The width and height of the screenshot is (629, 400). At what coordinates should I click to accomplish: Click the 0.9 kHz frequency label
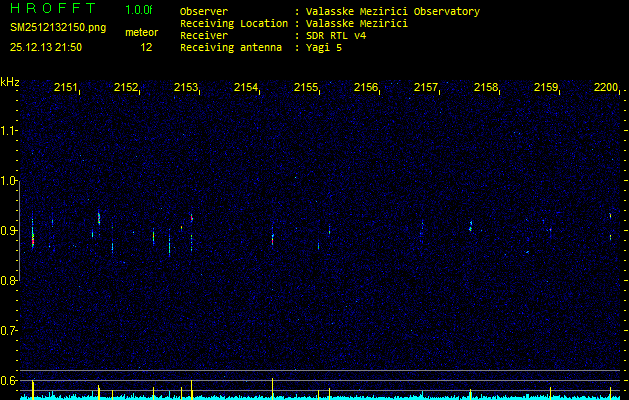coord(10,231)
